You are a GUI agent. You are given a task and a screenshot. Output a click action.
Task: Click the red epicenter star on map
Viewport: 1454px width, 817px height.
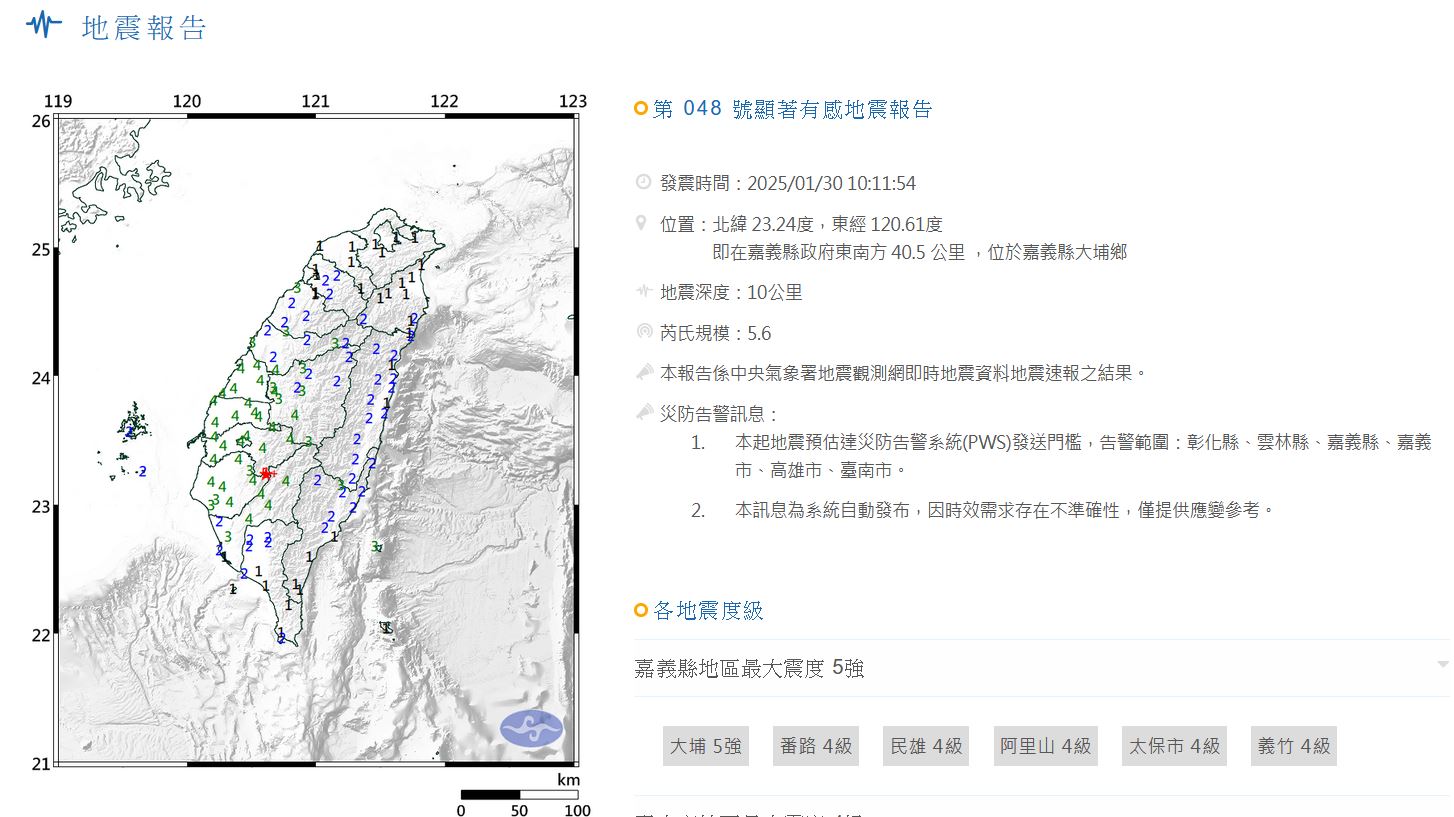265,473
